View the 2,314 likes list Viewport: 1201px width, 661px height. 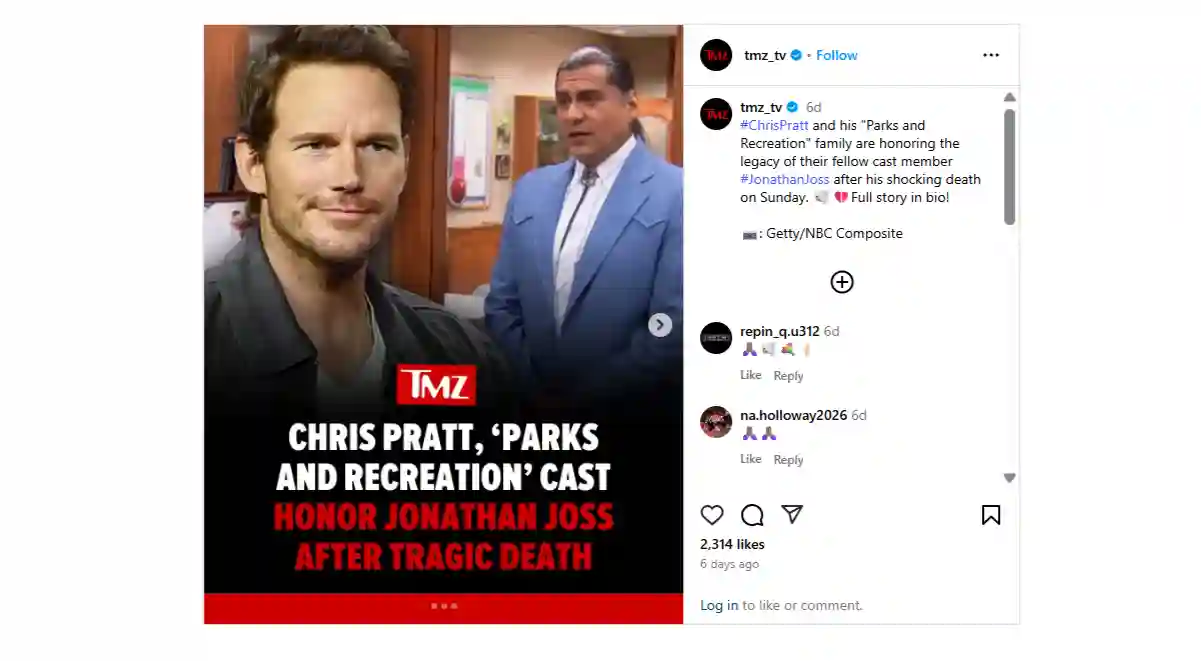[732, 544]
